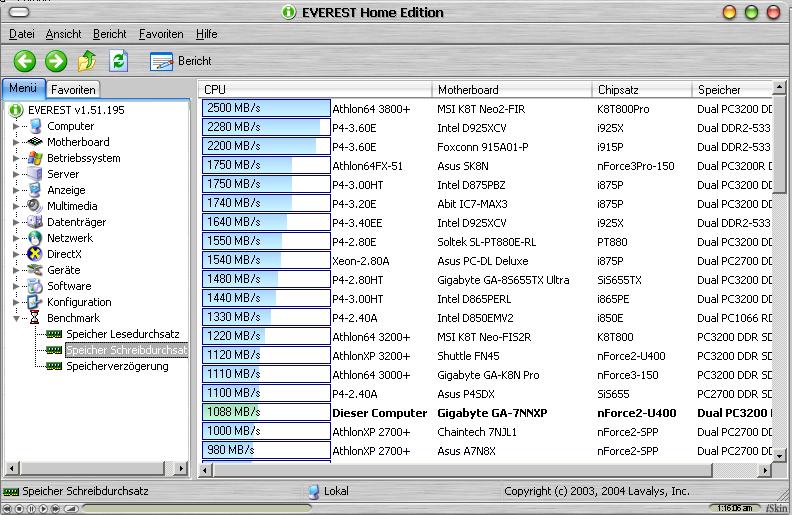The image size is (792, 515).
Task: Expand the Multimedia tree node
Action: 16,206
